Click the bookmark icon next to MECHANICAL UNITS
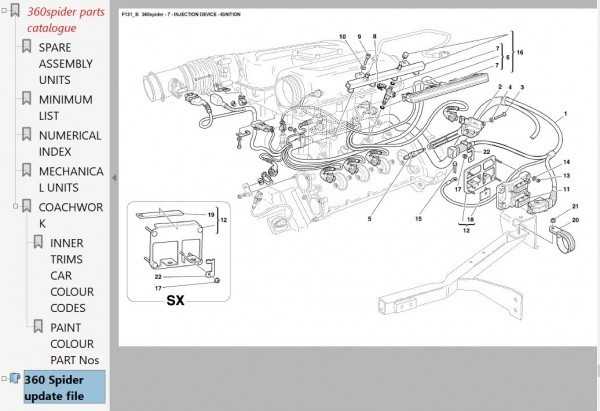Image resolution: width=600 pixels, height=411 pixels. click(x=26, y=170)
